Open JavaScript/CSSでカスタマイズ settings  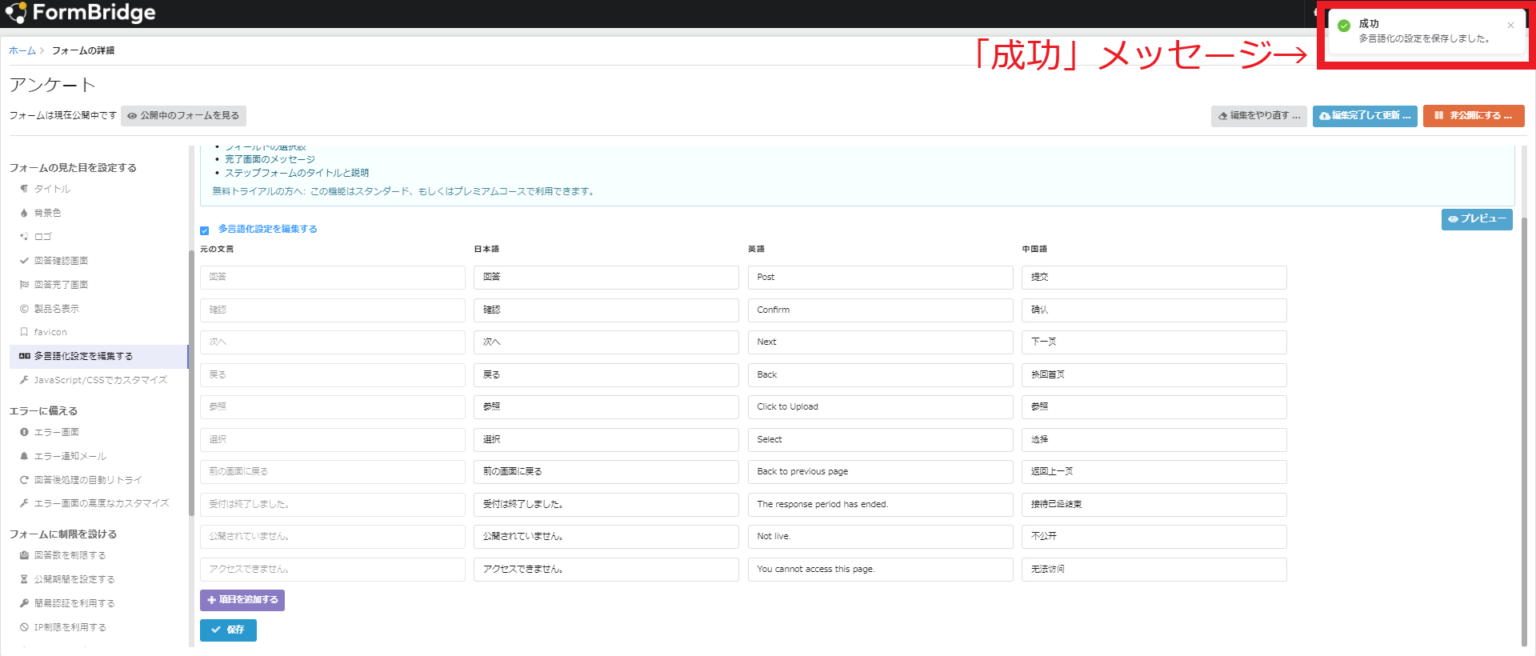tap(100, 380)
